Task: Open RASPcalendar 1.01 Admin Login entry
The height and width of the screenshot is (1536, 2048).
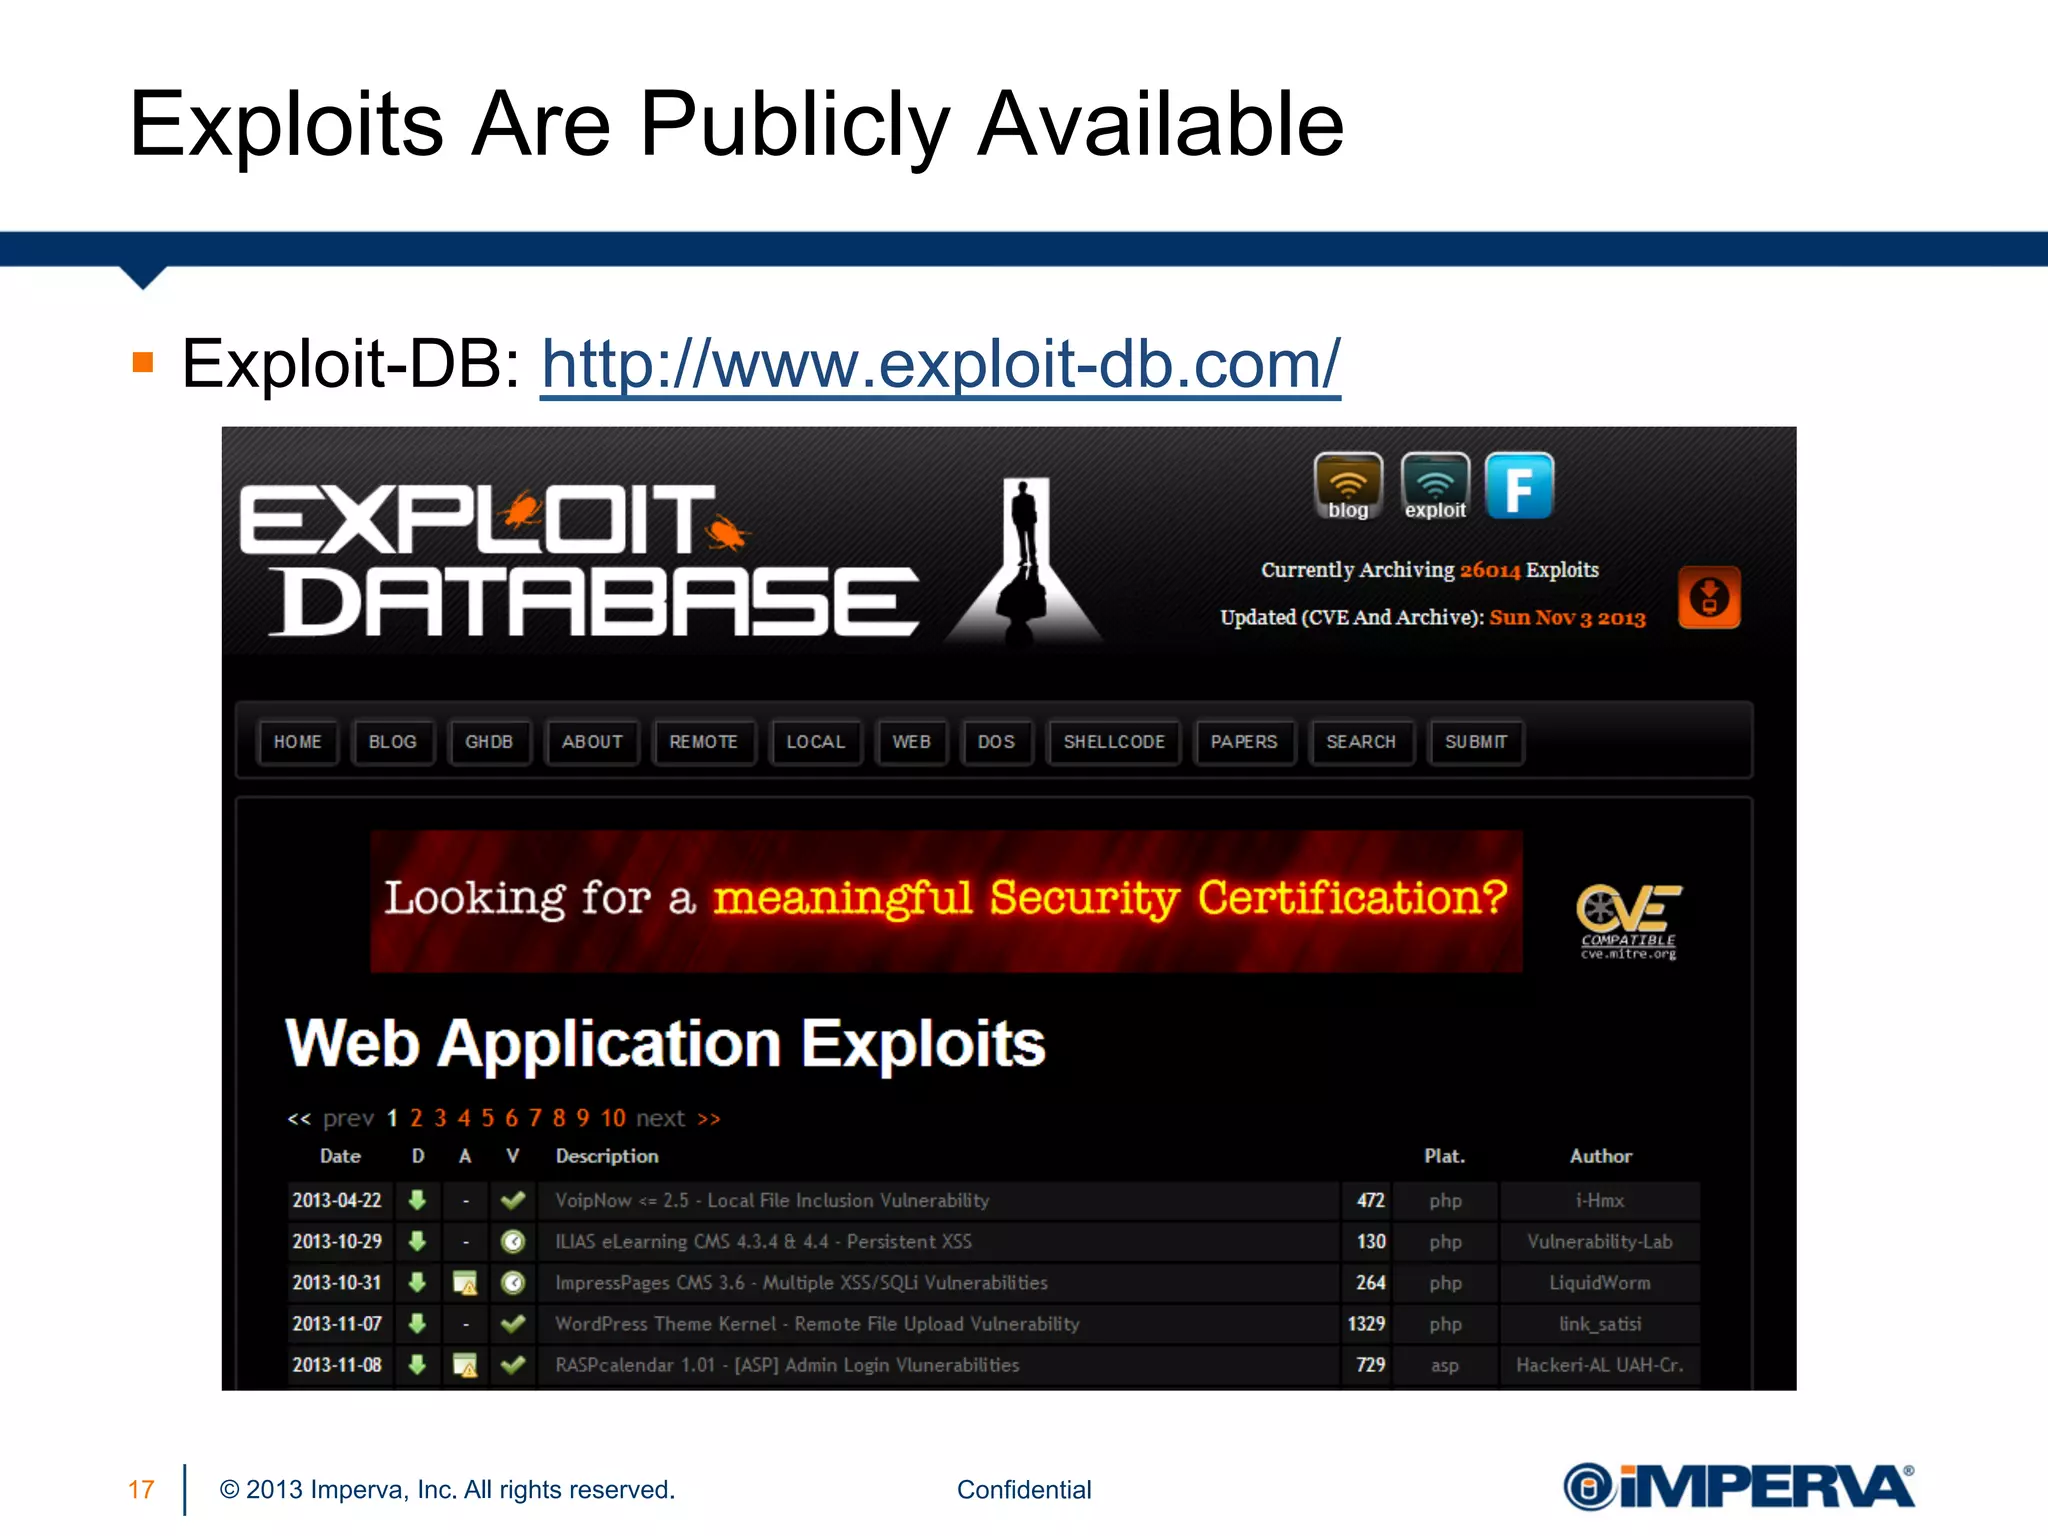Action: click(x=787, y=1364)
